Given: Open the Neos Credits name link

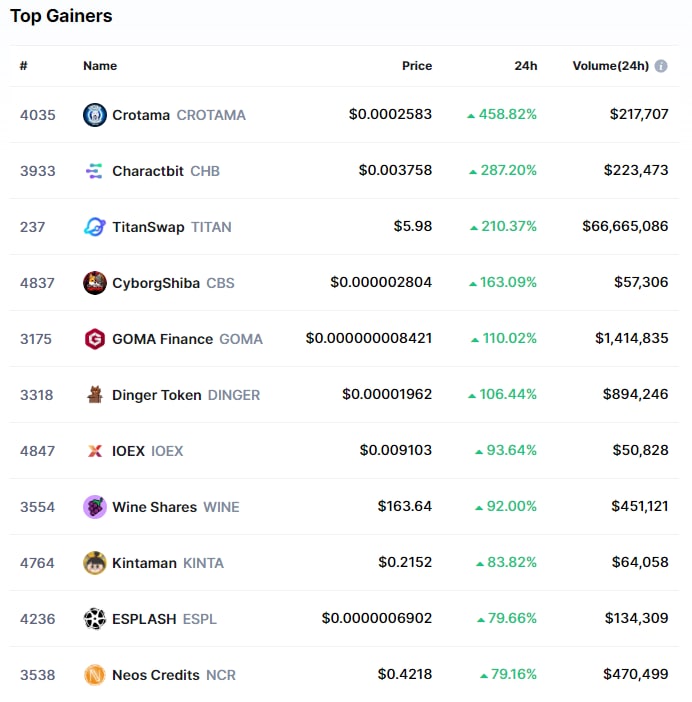Looking at the screenshot, I should coord(156,675).
